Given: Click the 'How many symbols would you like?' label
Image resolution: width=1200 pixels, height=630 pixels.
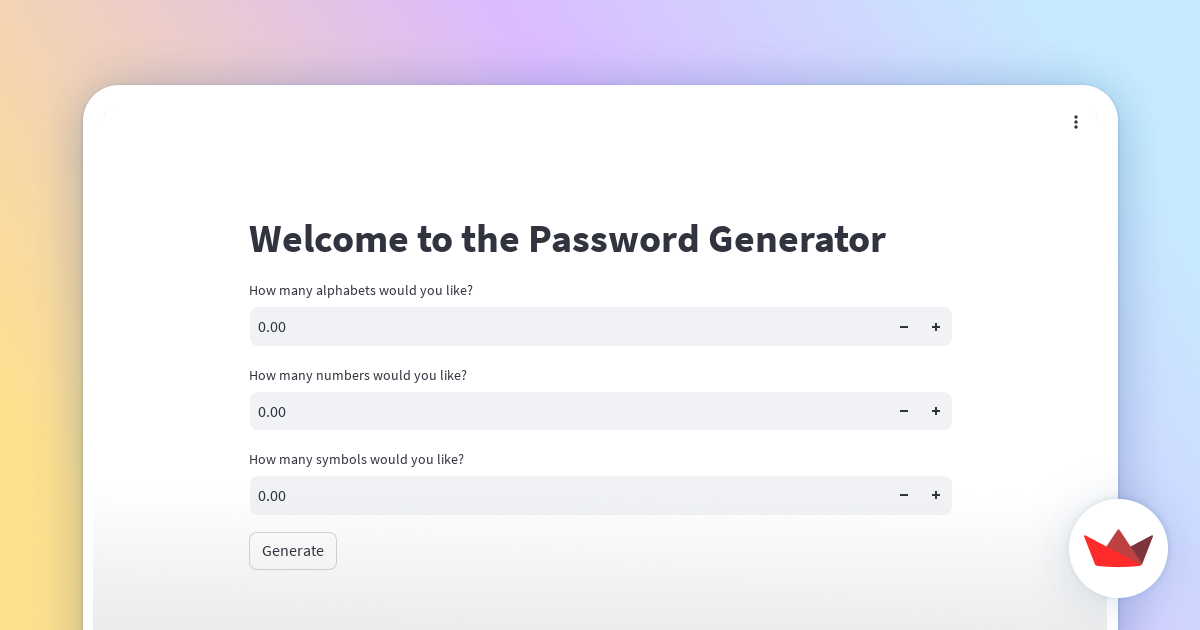Looking at the screenshot, I should coord(356,459).
